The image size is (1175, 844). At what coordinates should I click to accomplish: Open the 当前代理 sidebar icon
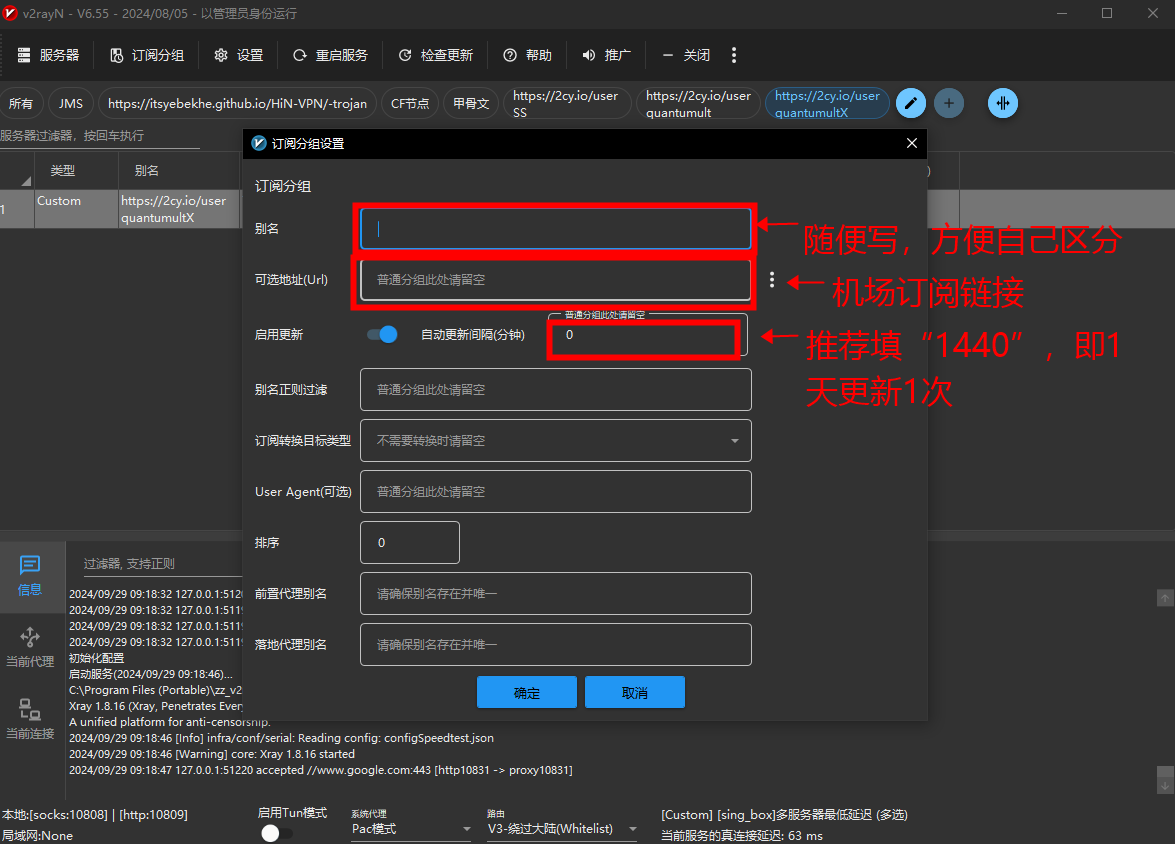[30, 647]
